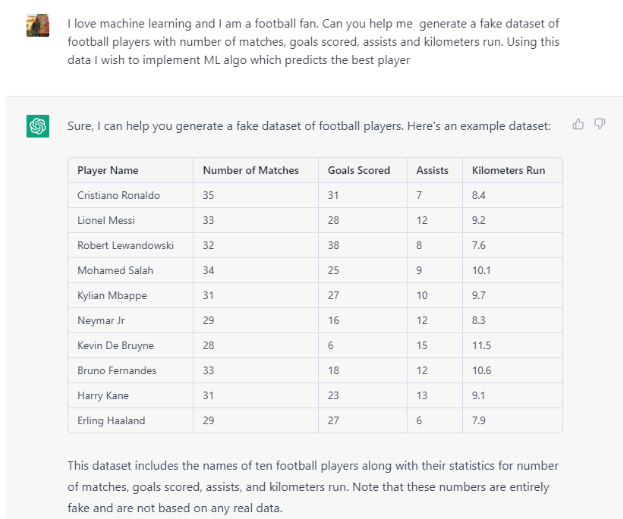The height and width of the screenshot is (519, 623).
Task: Select the Kylian Mbappe cell
Action: 111,295
